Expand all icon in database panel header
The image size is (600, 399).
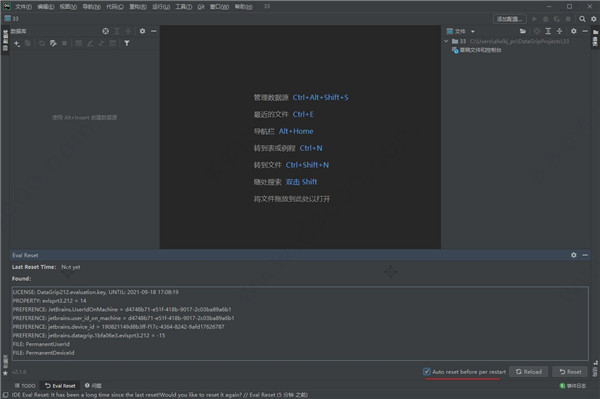pos(117,31)
